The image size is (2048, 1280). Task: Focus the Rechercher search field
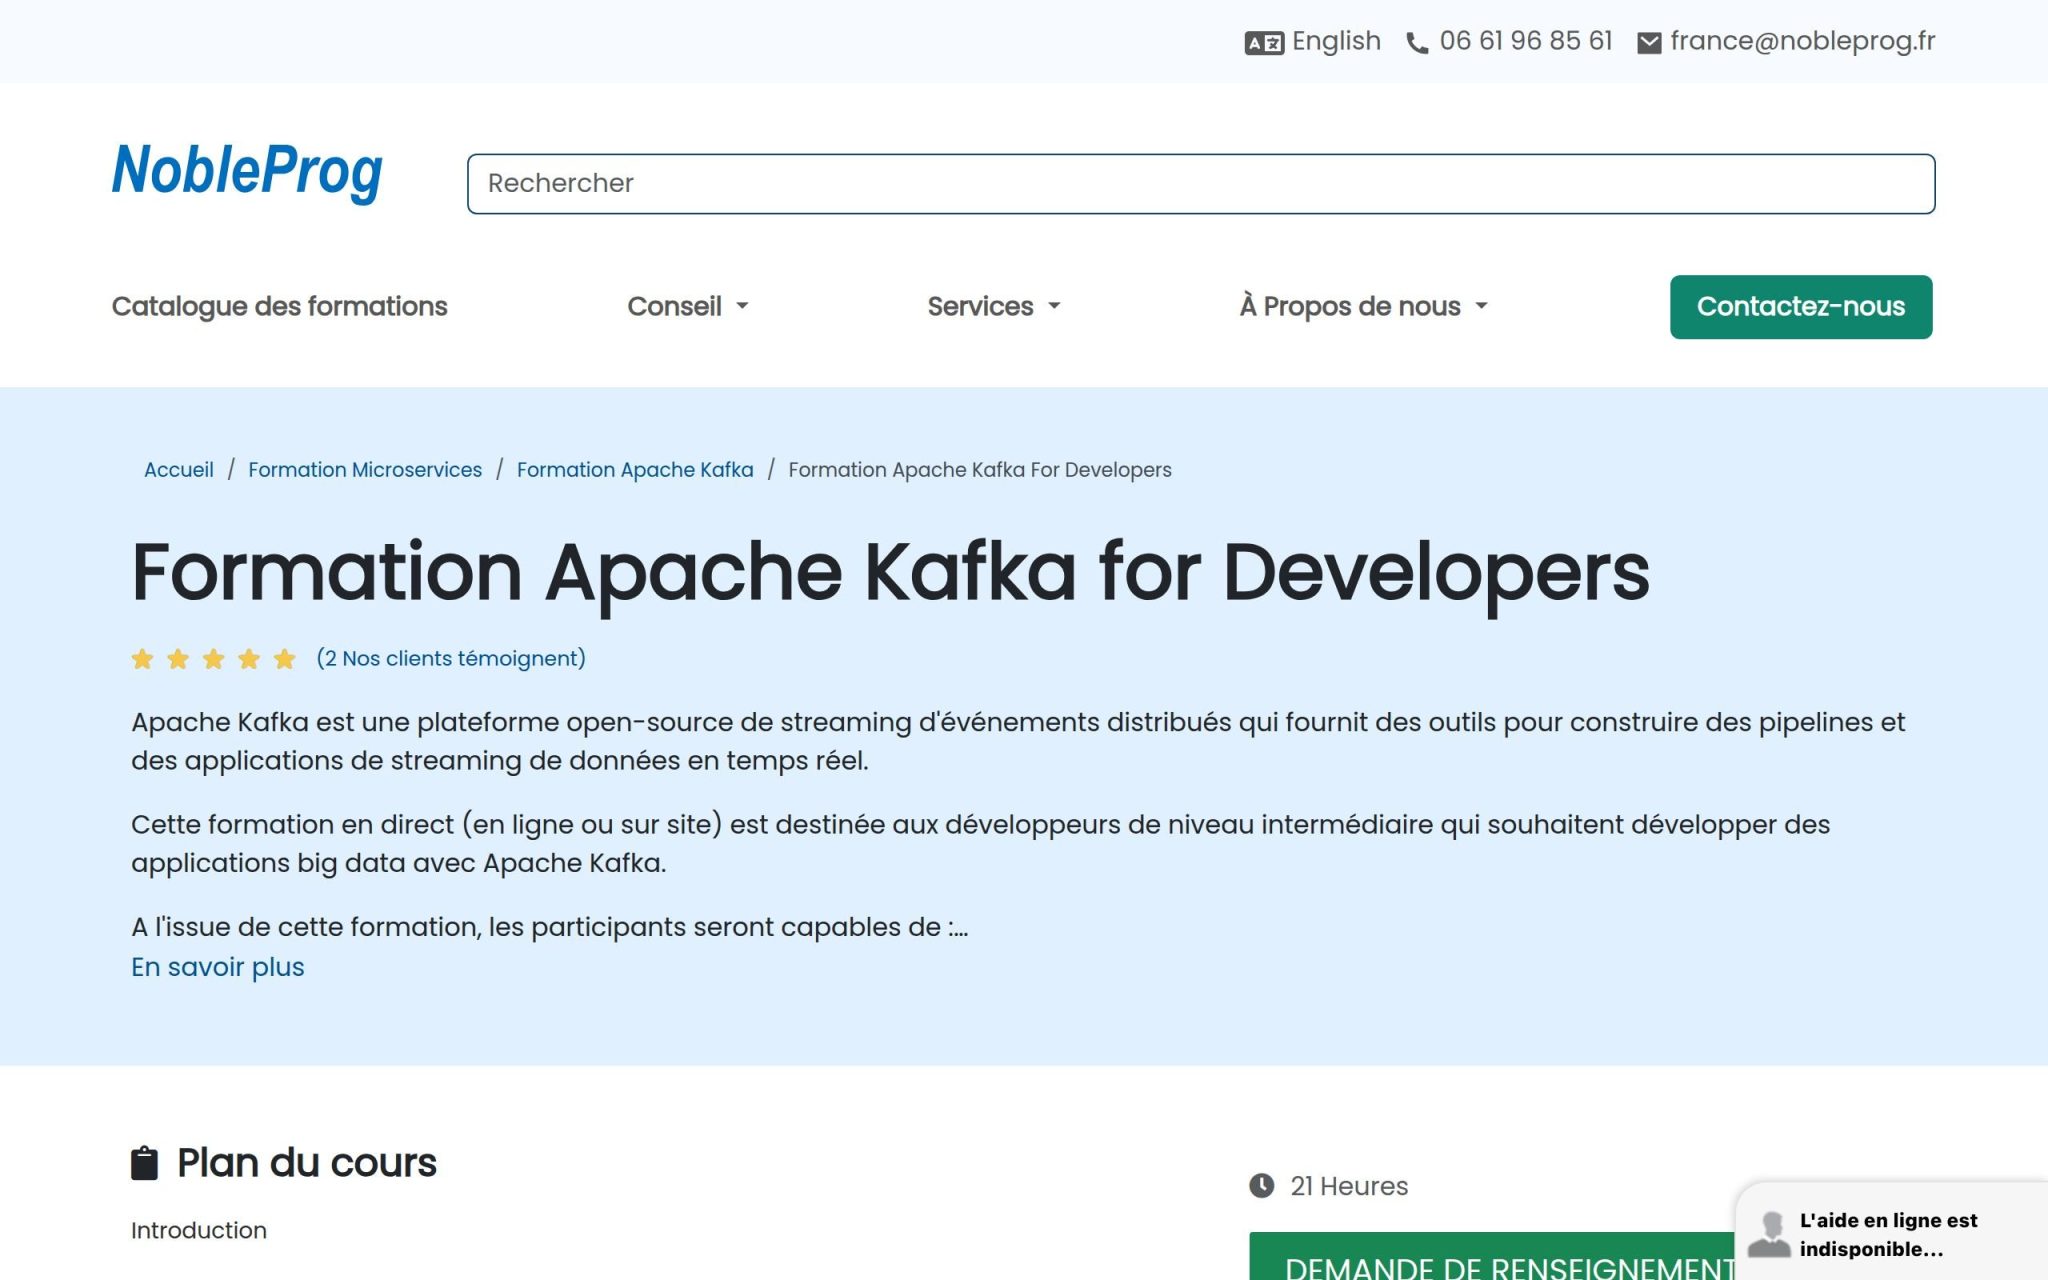[x=1201, y=183]
